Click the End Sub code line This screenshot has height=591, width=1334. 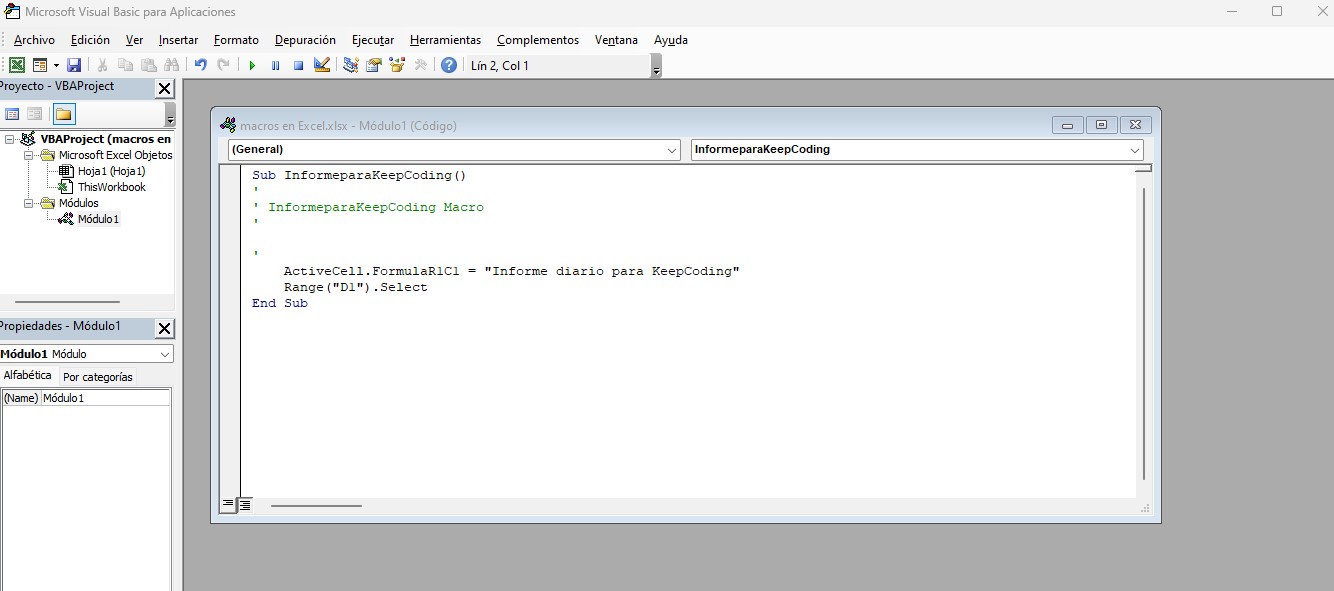tap(280, 303)
